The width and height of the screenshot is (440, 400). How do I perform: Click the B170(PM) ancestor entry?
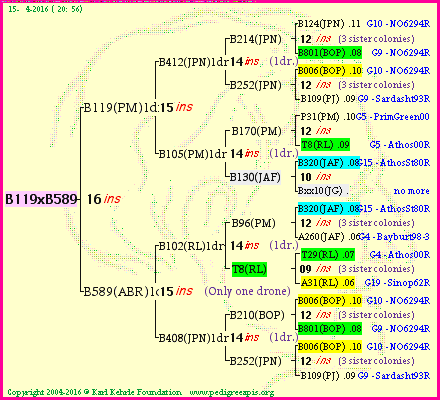[256, 131]
